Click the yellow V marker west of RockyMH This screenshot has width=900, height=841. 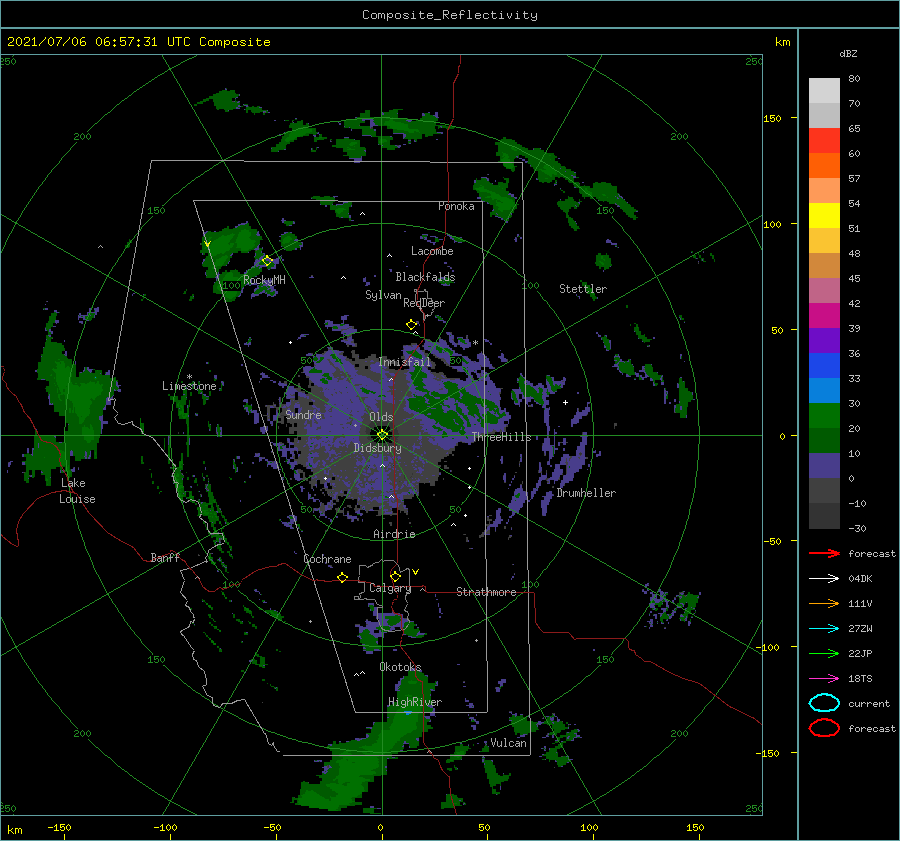[x=207, y=245]
